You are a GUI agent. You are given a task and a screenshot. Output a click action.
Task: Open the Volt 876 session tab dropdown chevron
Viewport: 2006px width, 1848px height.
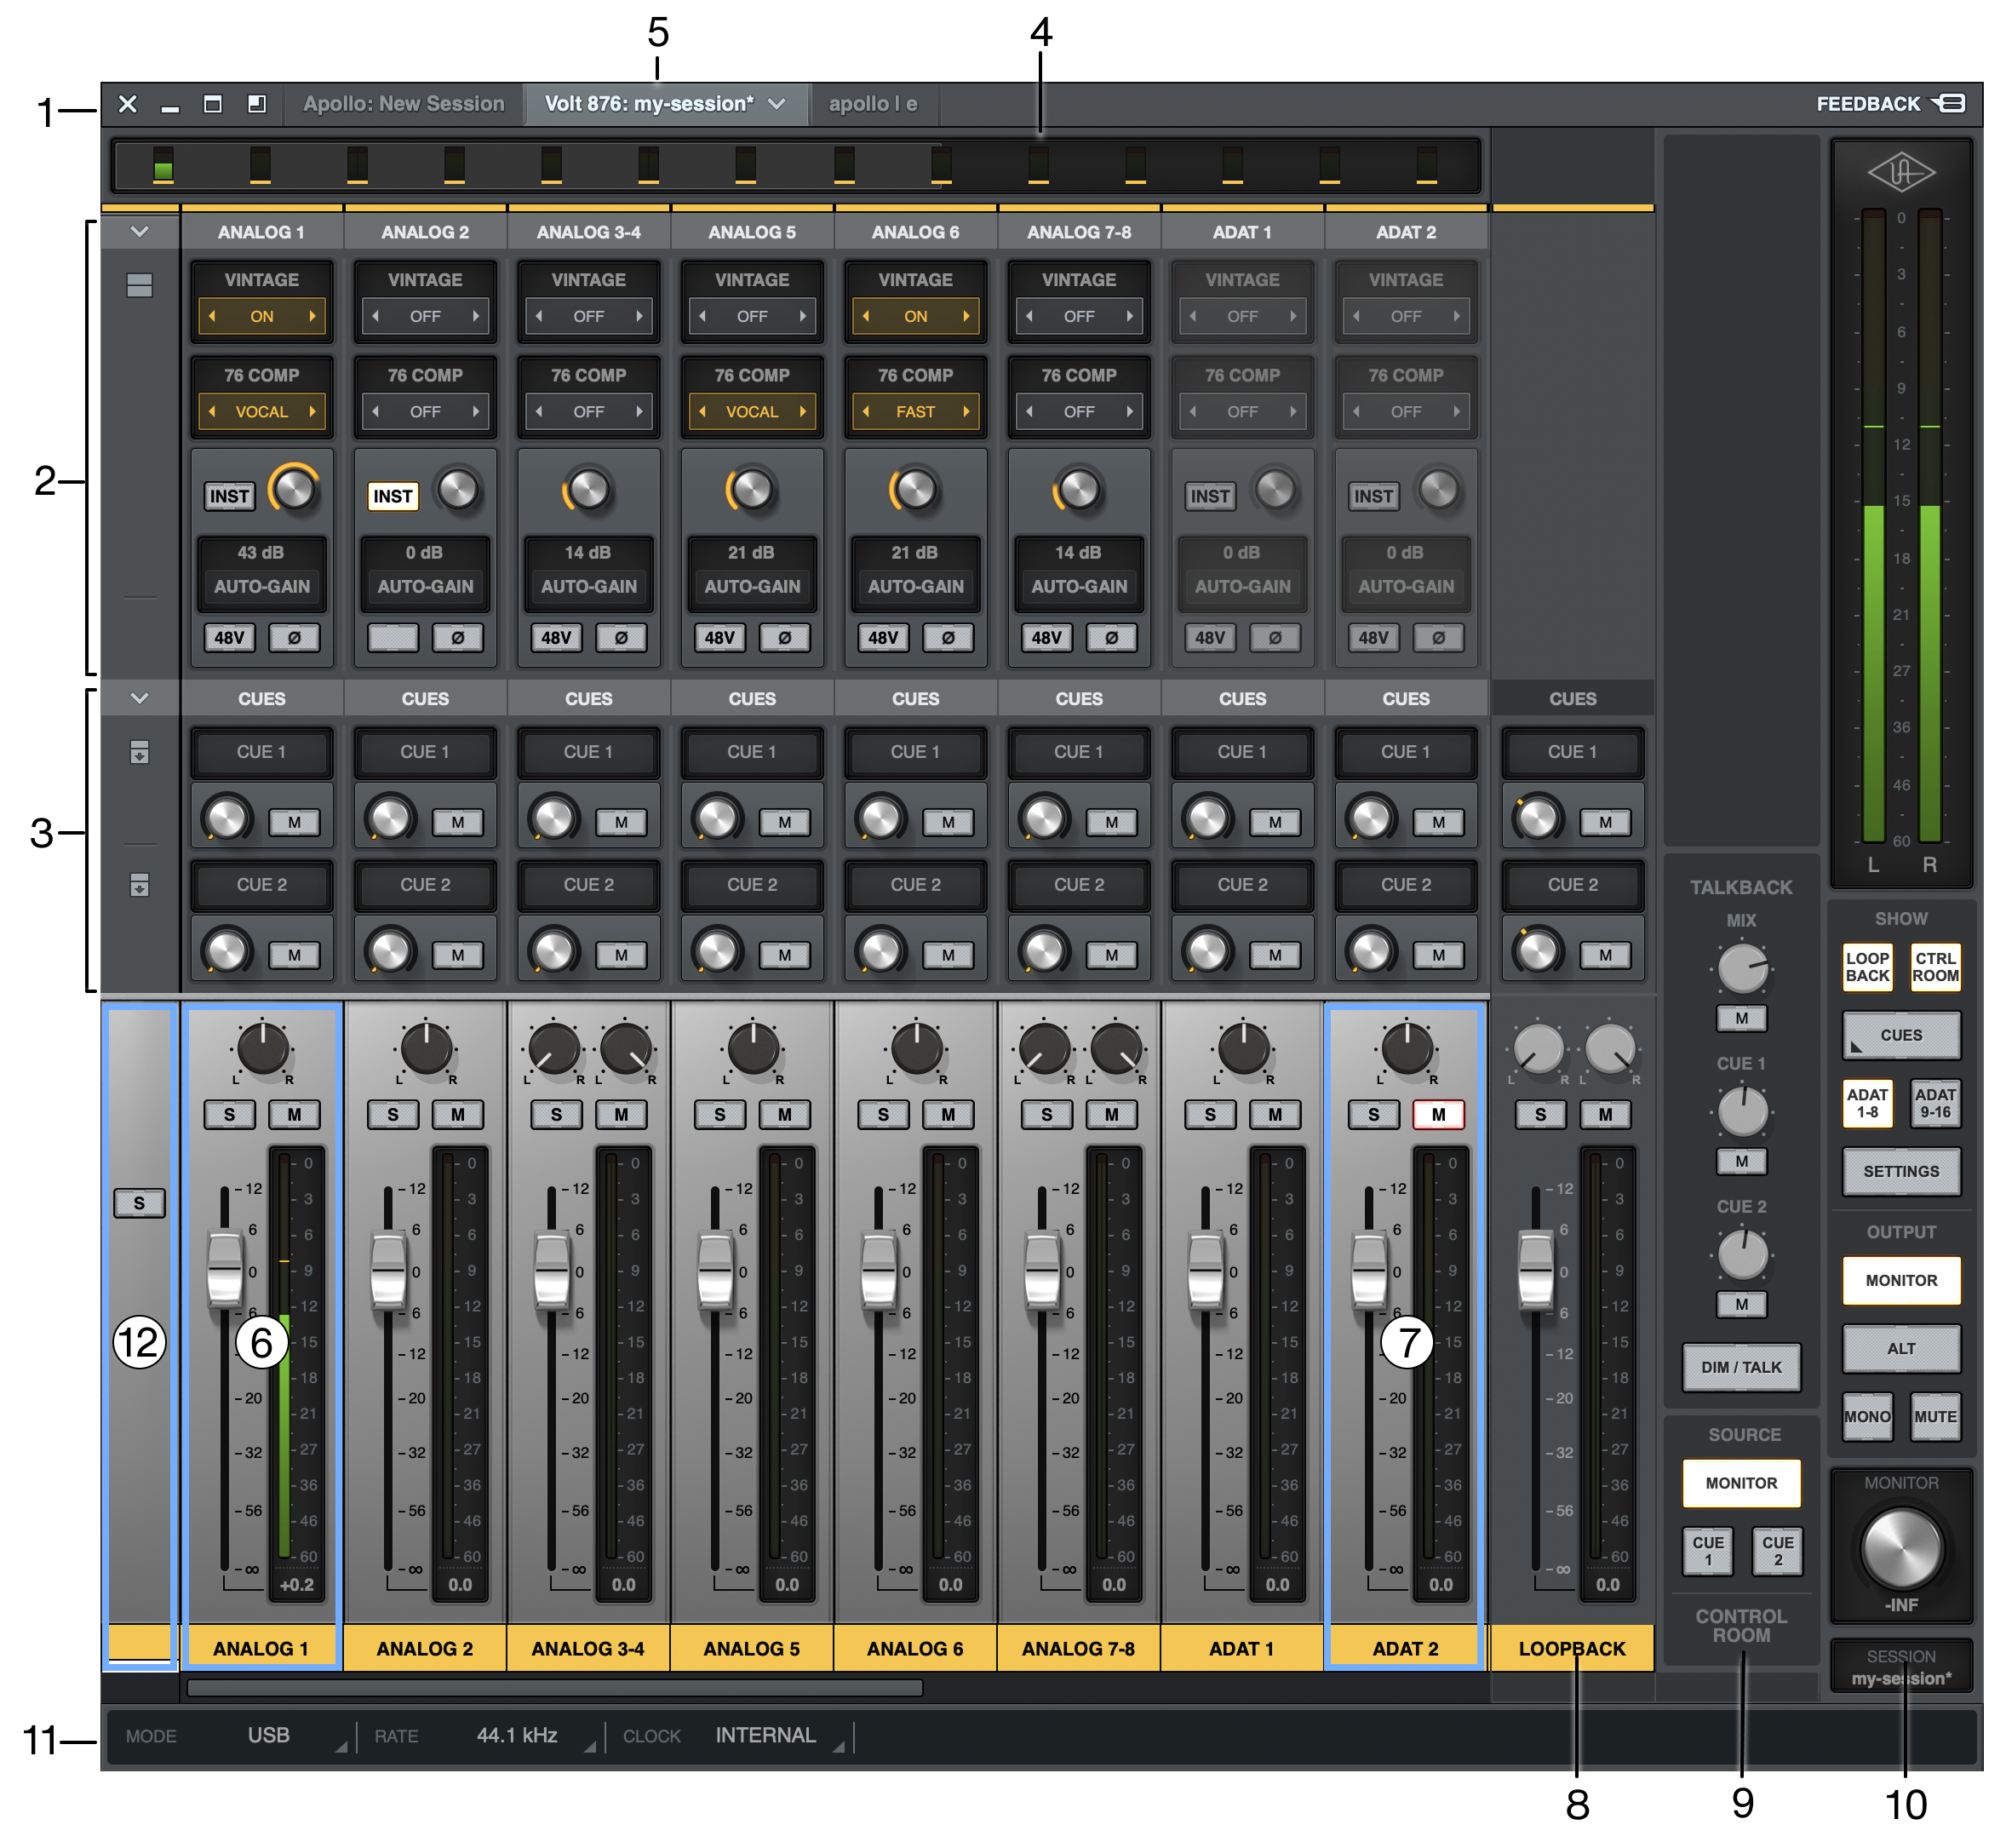777,104
